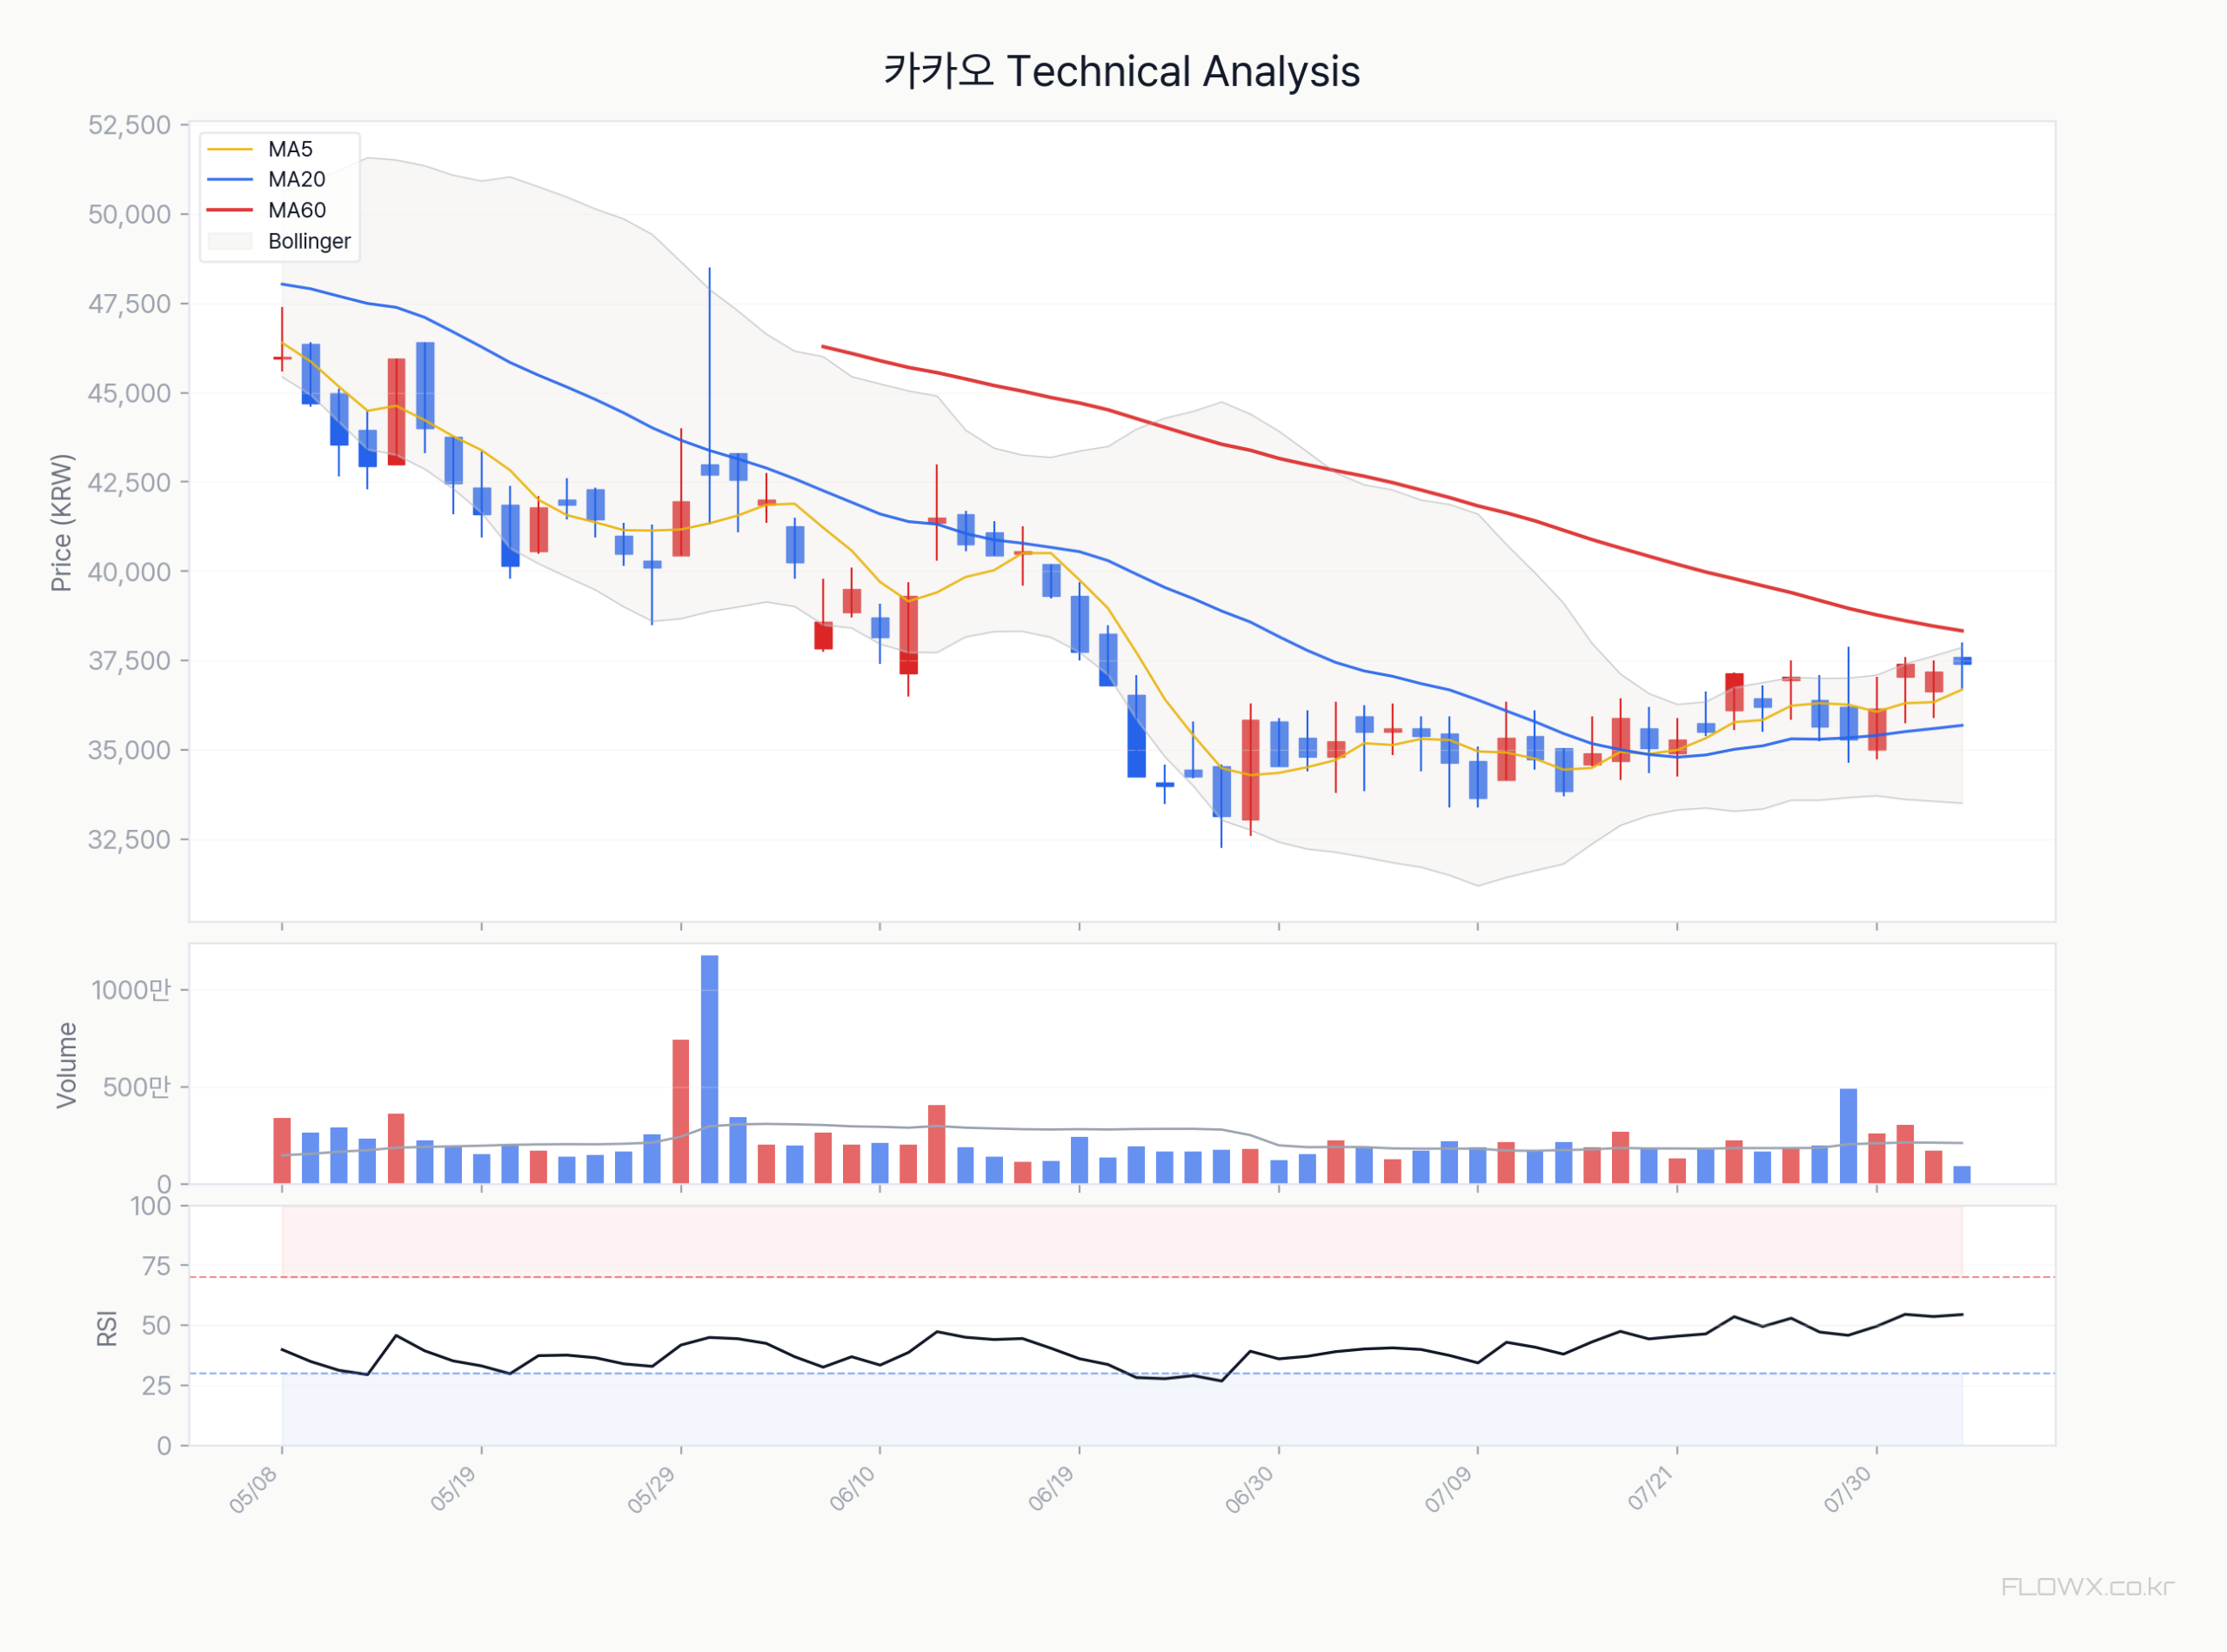The width and height of the screenshot is (2227, 1652).
Task: Click the Bollinger gray swatch in legend
Action: pos(230,242)
